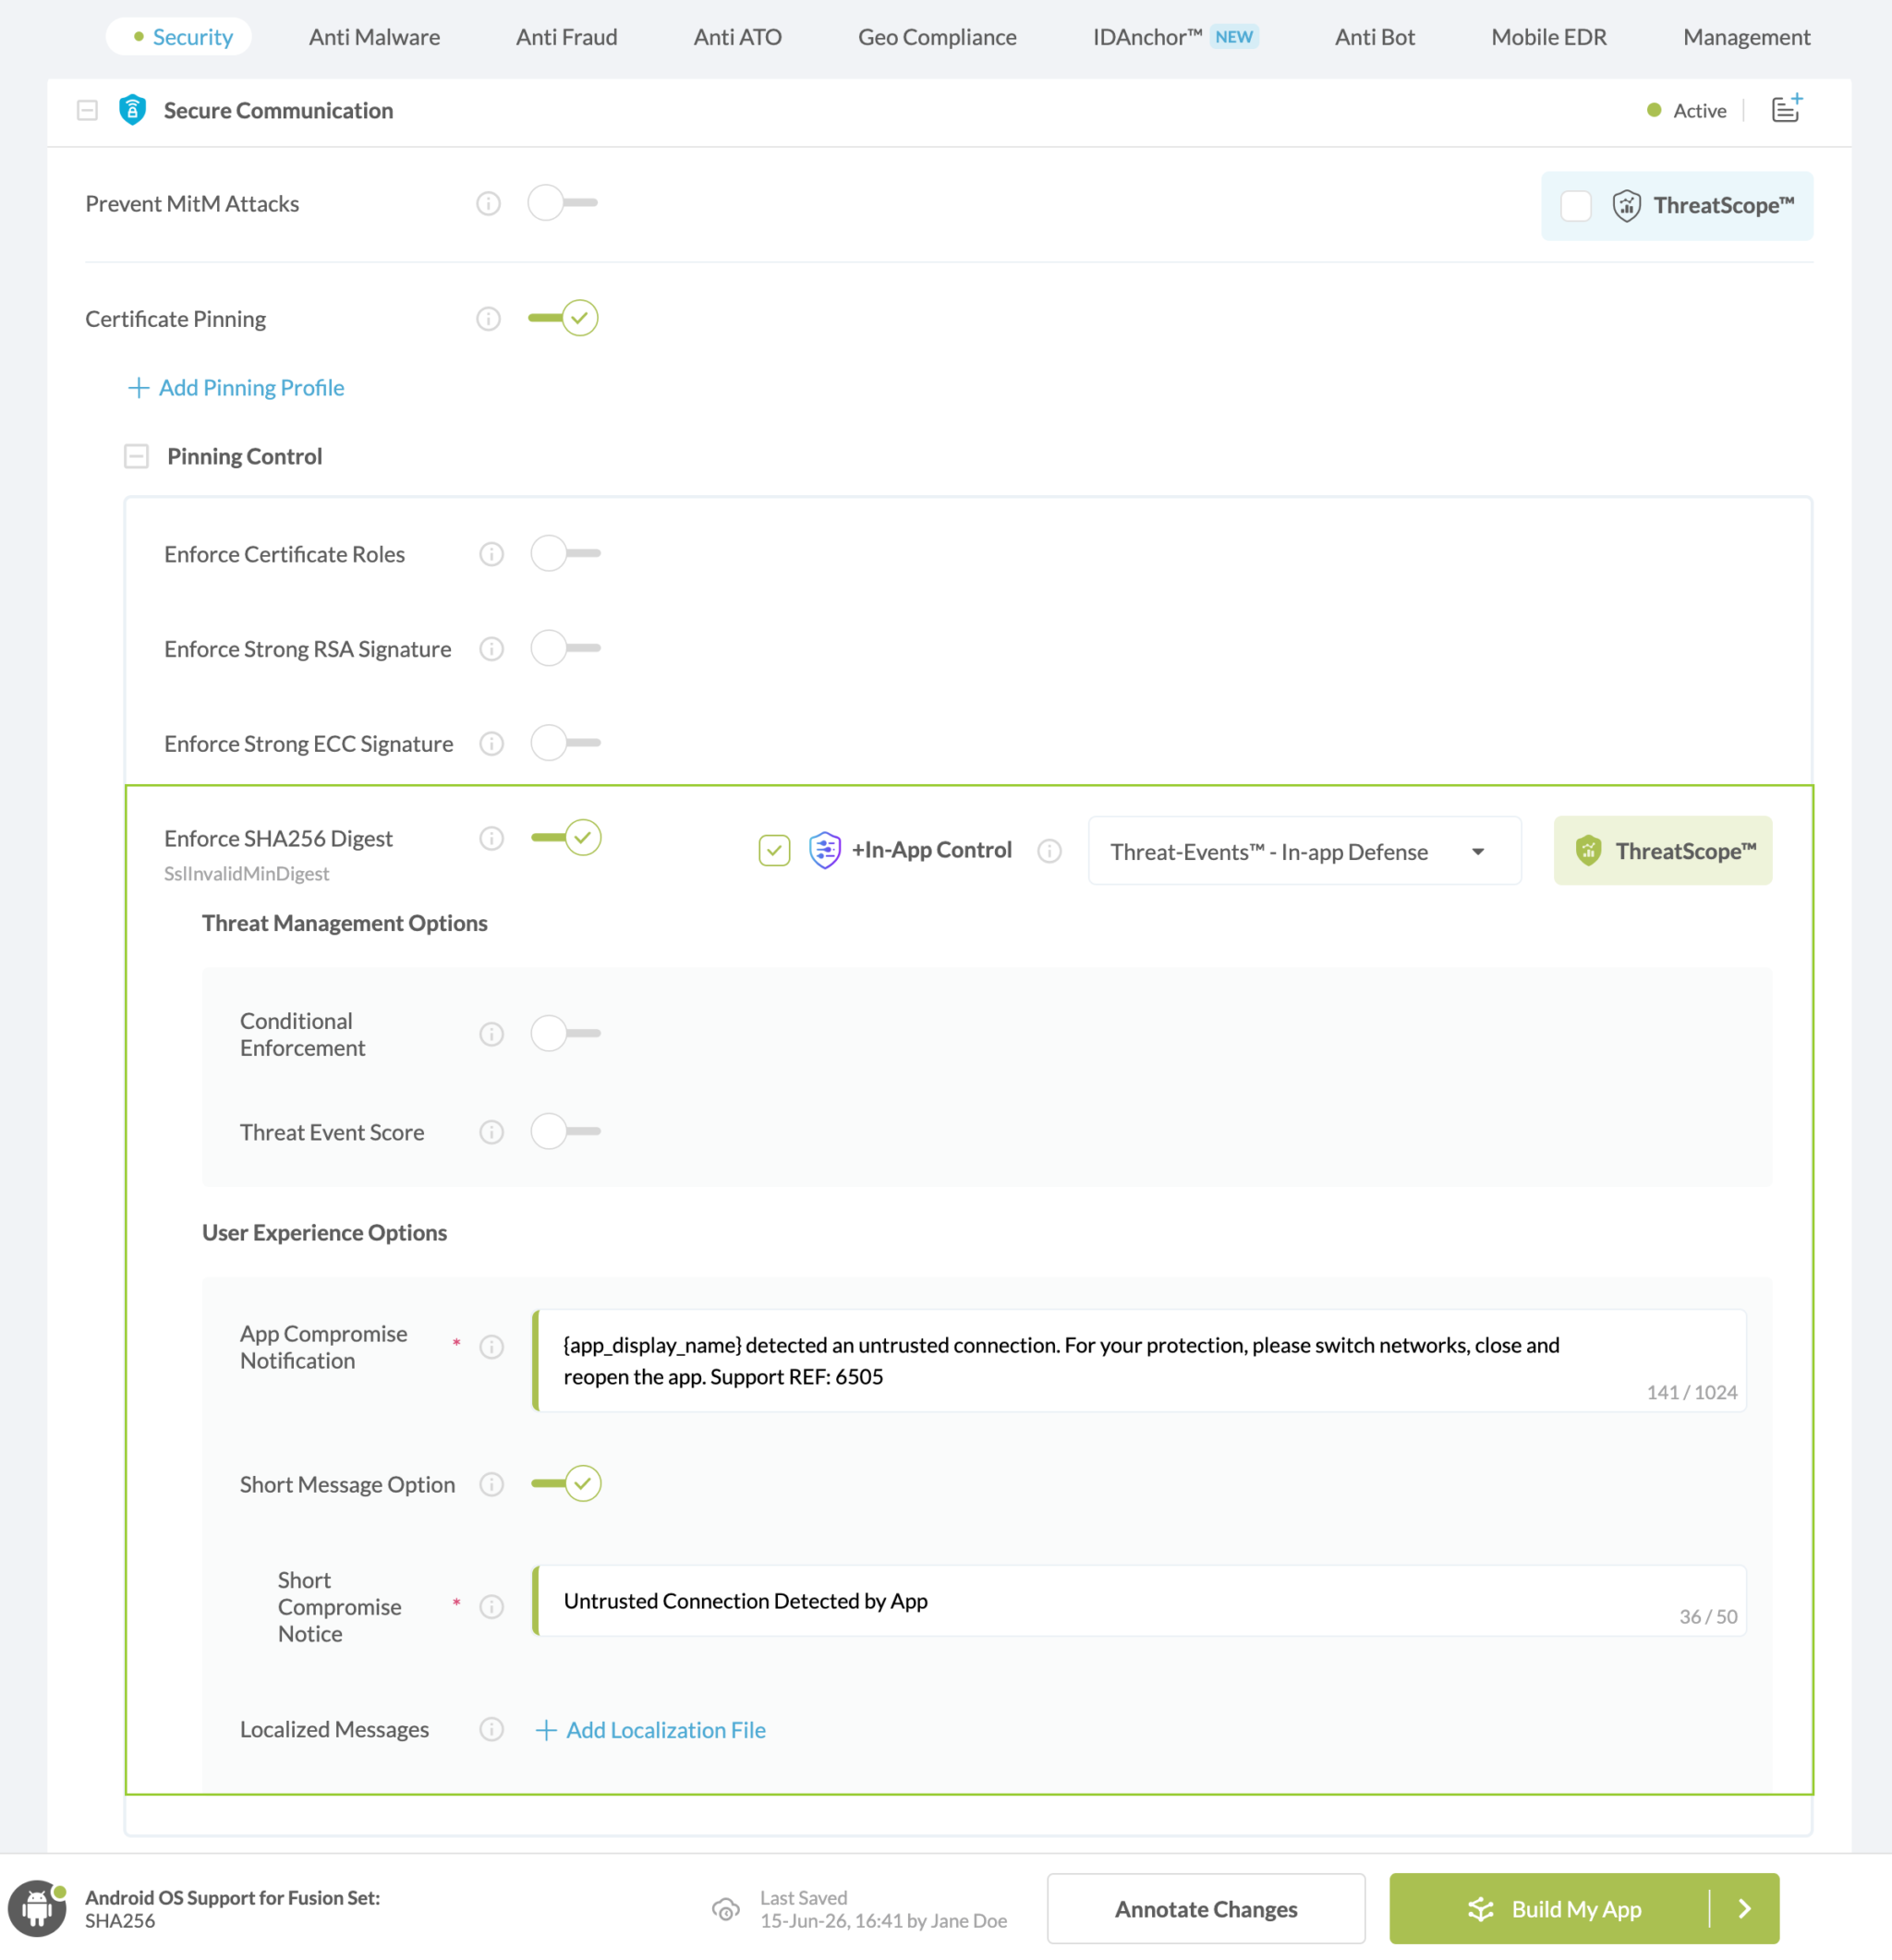The width and height of the screenshot is (1892, 1960).
Task: Open info for Short Message Option
Action: point(491,1484)
